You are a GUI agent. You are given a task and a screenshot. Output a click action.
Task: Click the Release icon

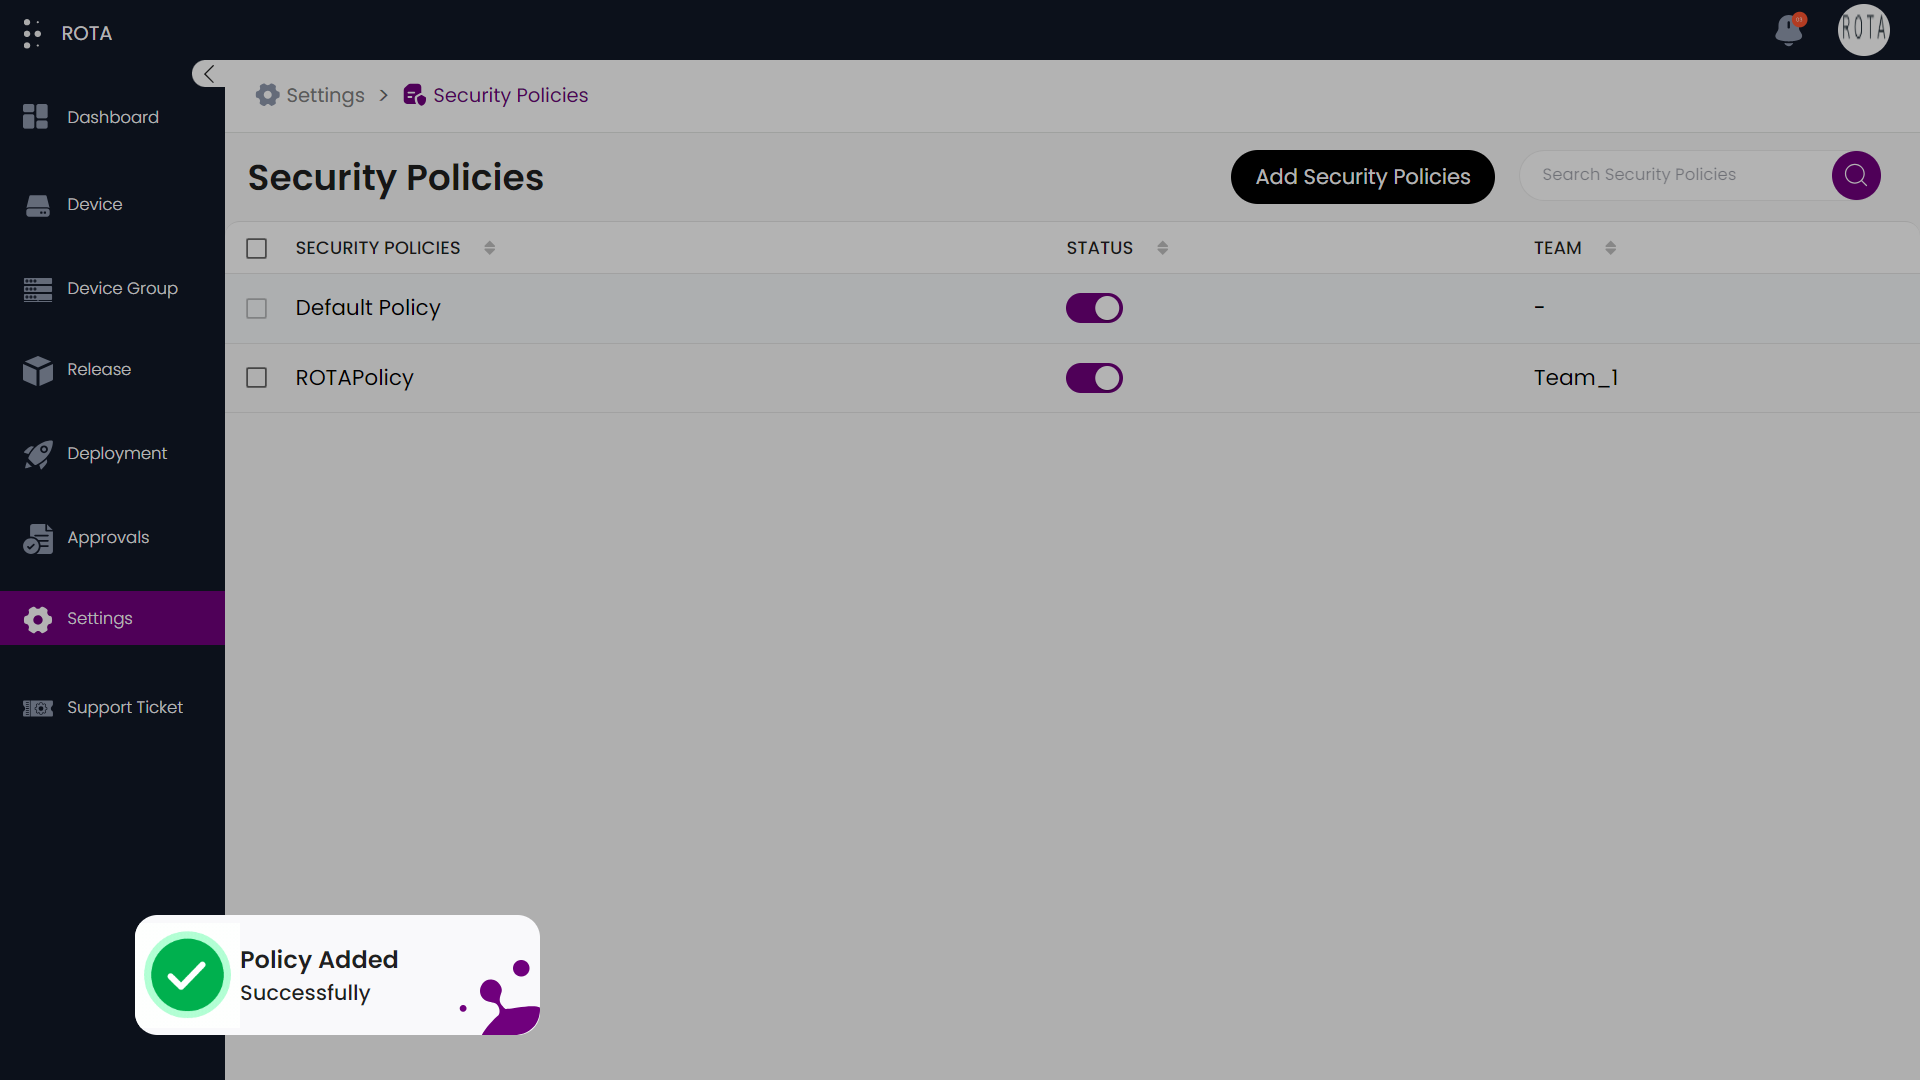[38, 370]
